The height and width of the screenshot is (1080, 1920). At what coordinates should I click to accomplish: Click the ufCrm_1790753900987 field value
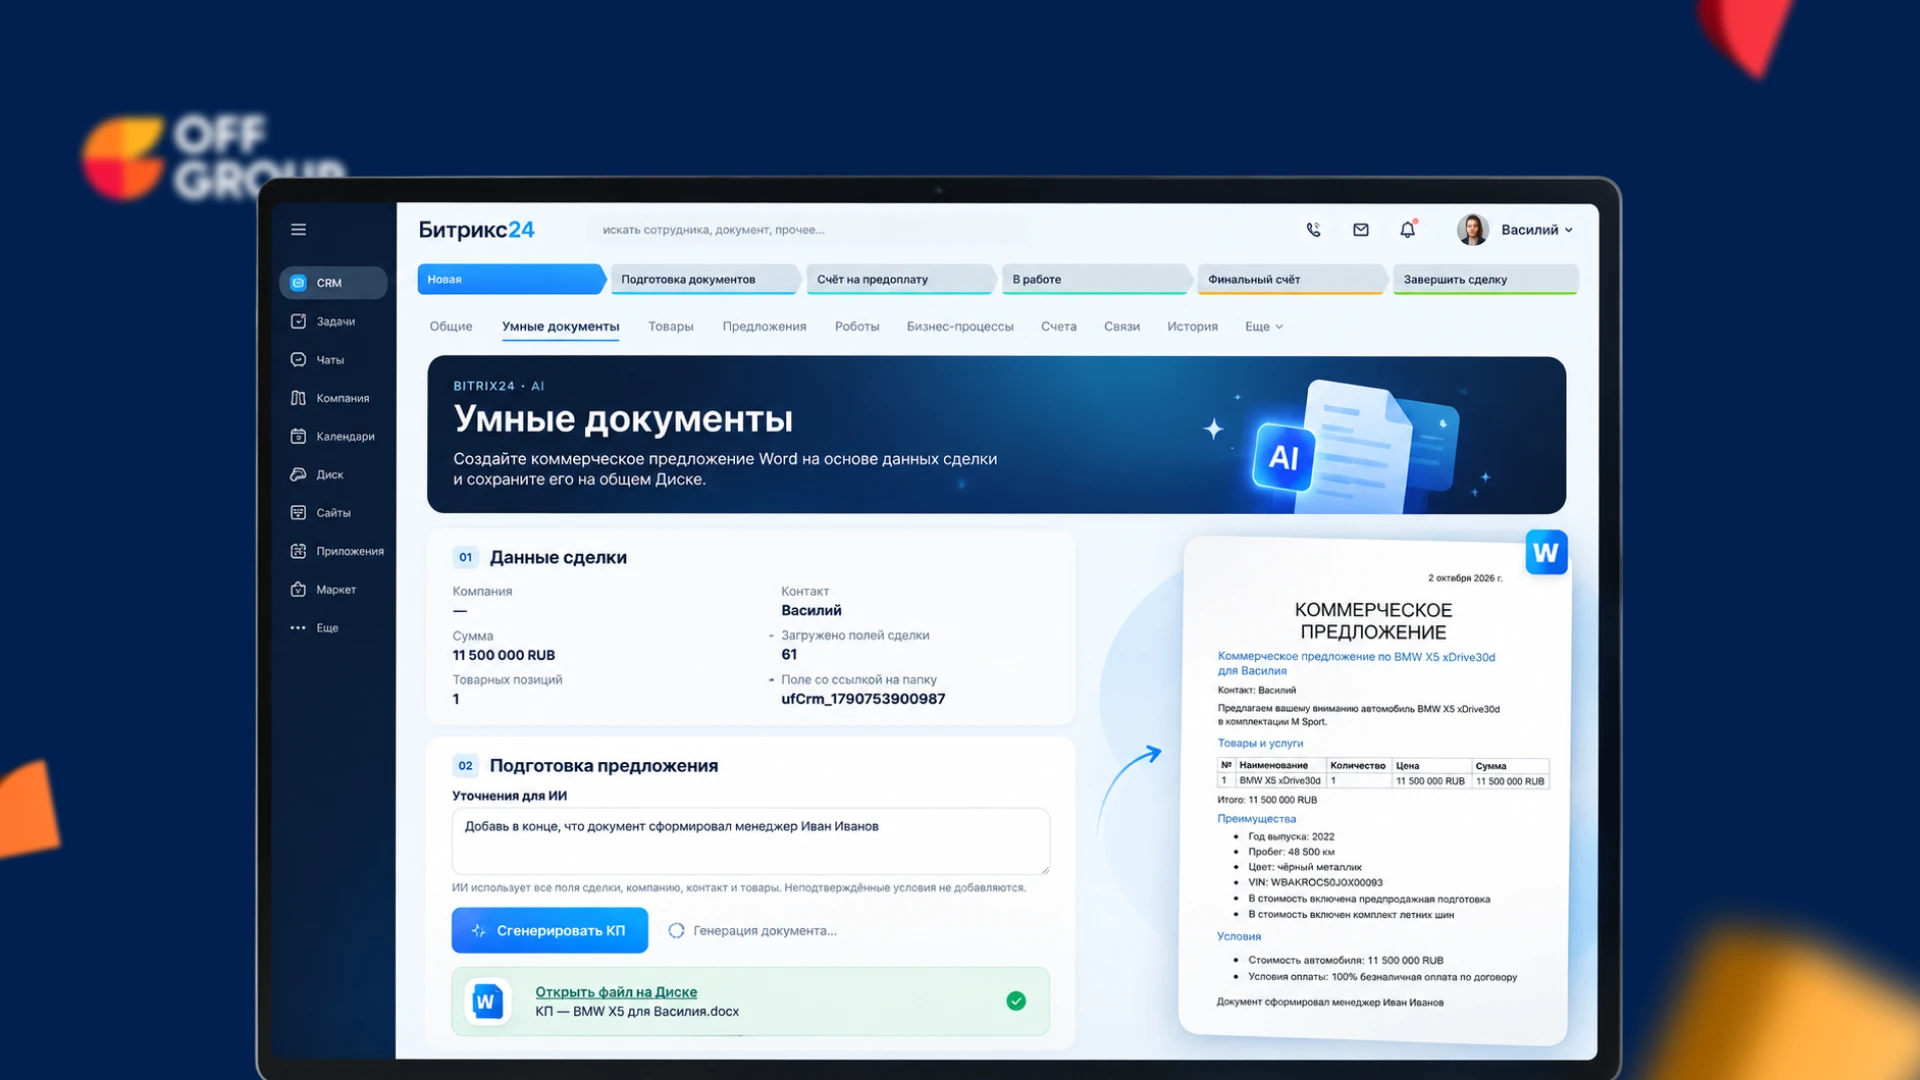[863, 699]
